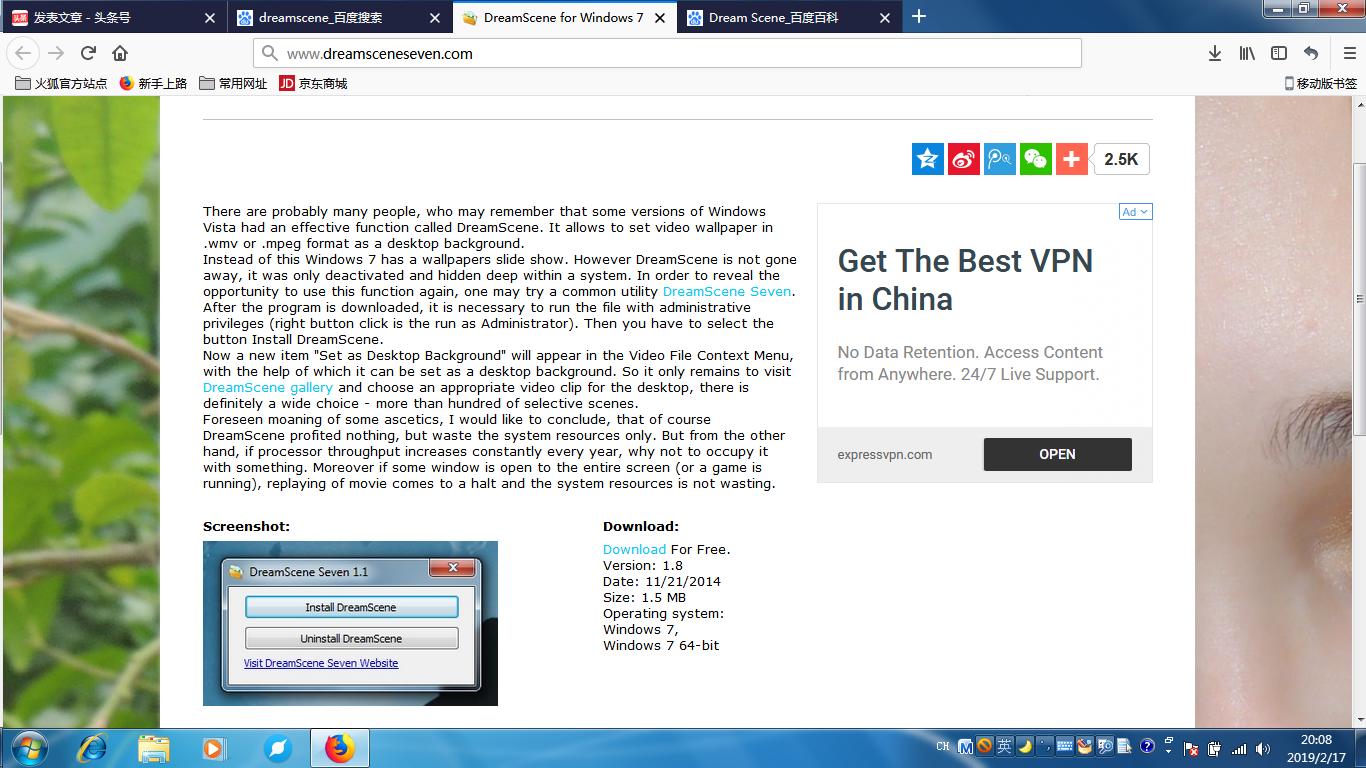Share page to Sina Weibo

tap(964, 159)
